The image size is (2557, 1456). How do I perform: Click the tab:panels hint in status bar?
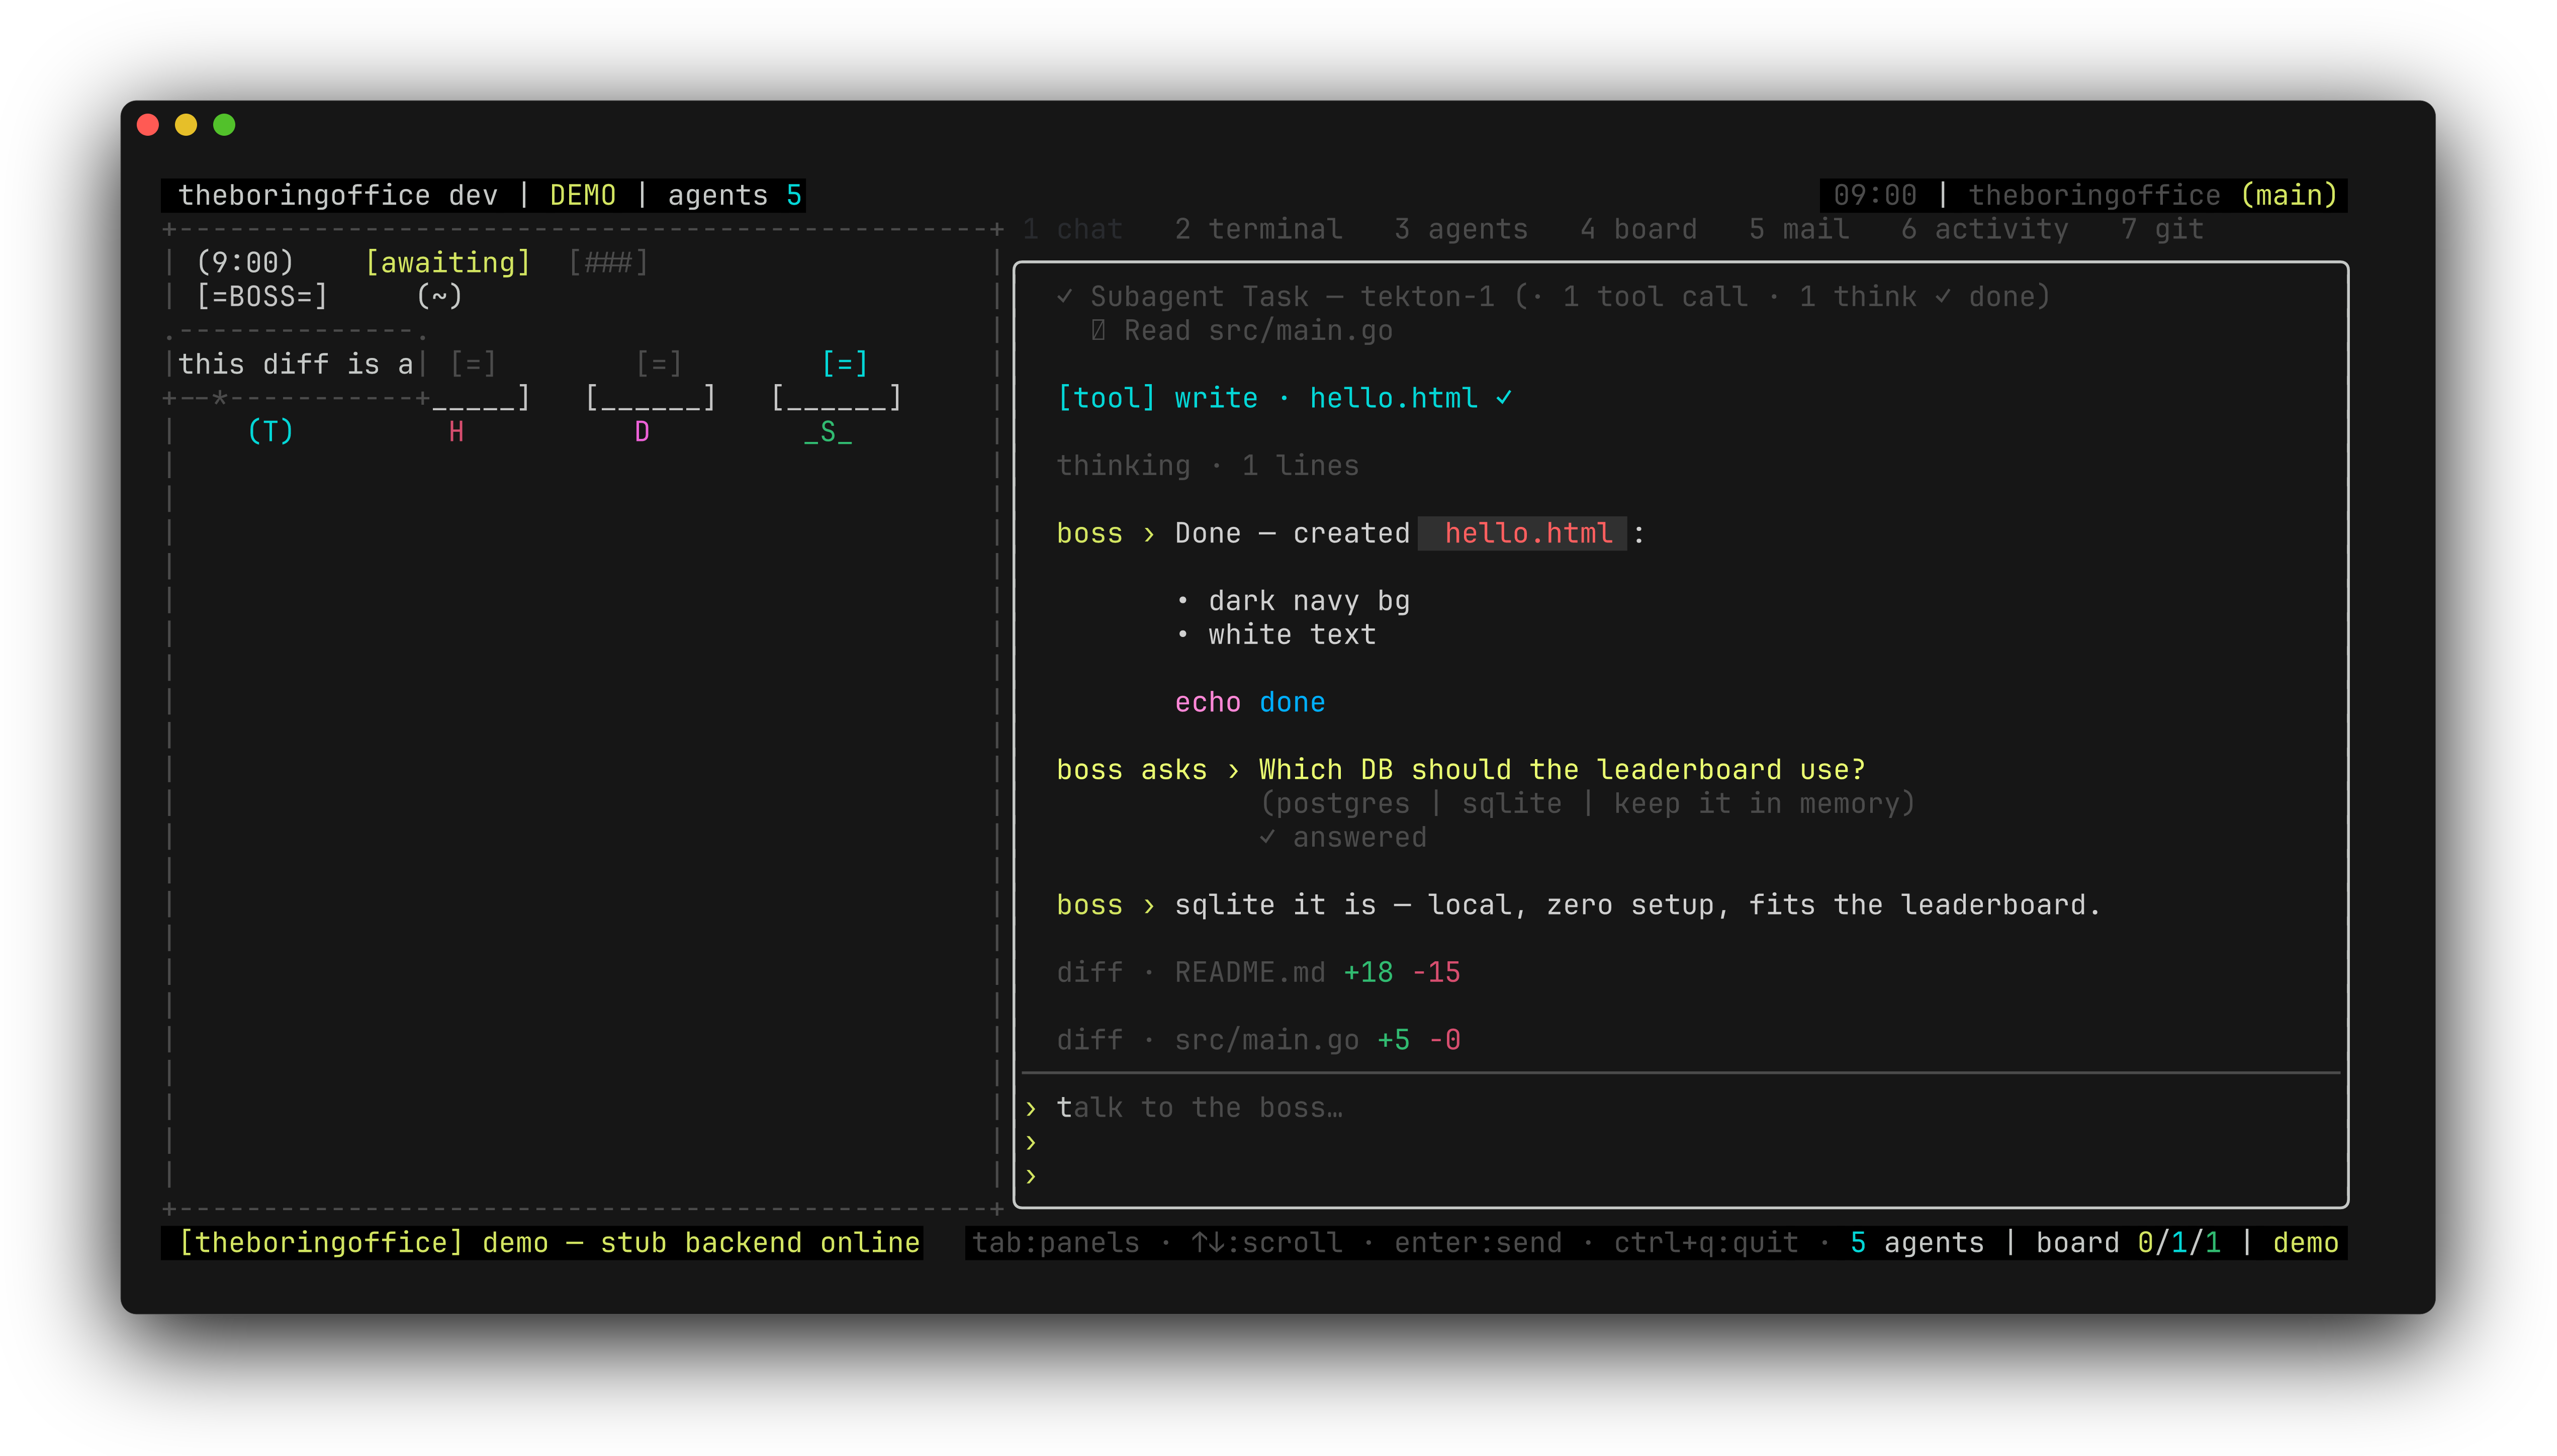click(1056, 1242)
